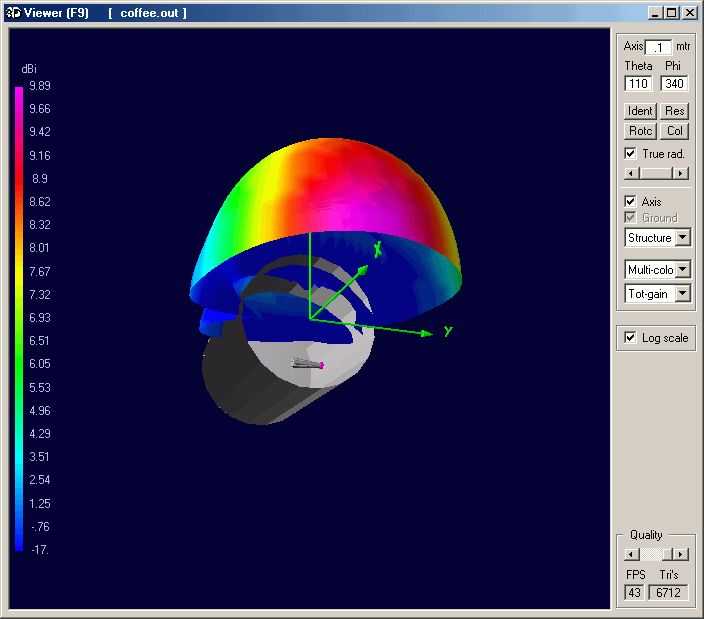The height and width of the screenshot is (619, 704).
Task: Click the Rotc button
Action: pos(640,131)
